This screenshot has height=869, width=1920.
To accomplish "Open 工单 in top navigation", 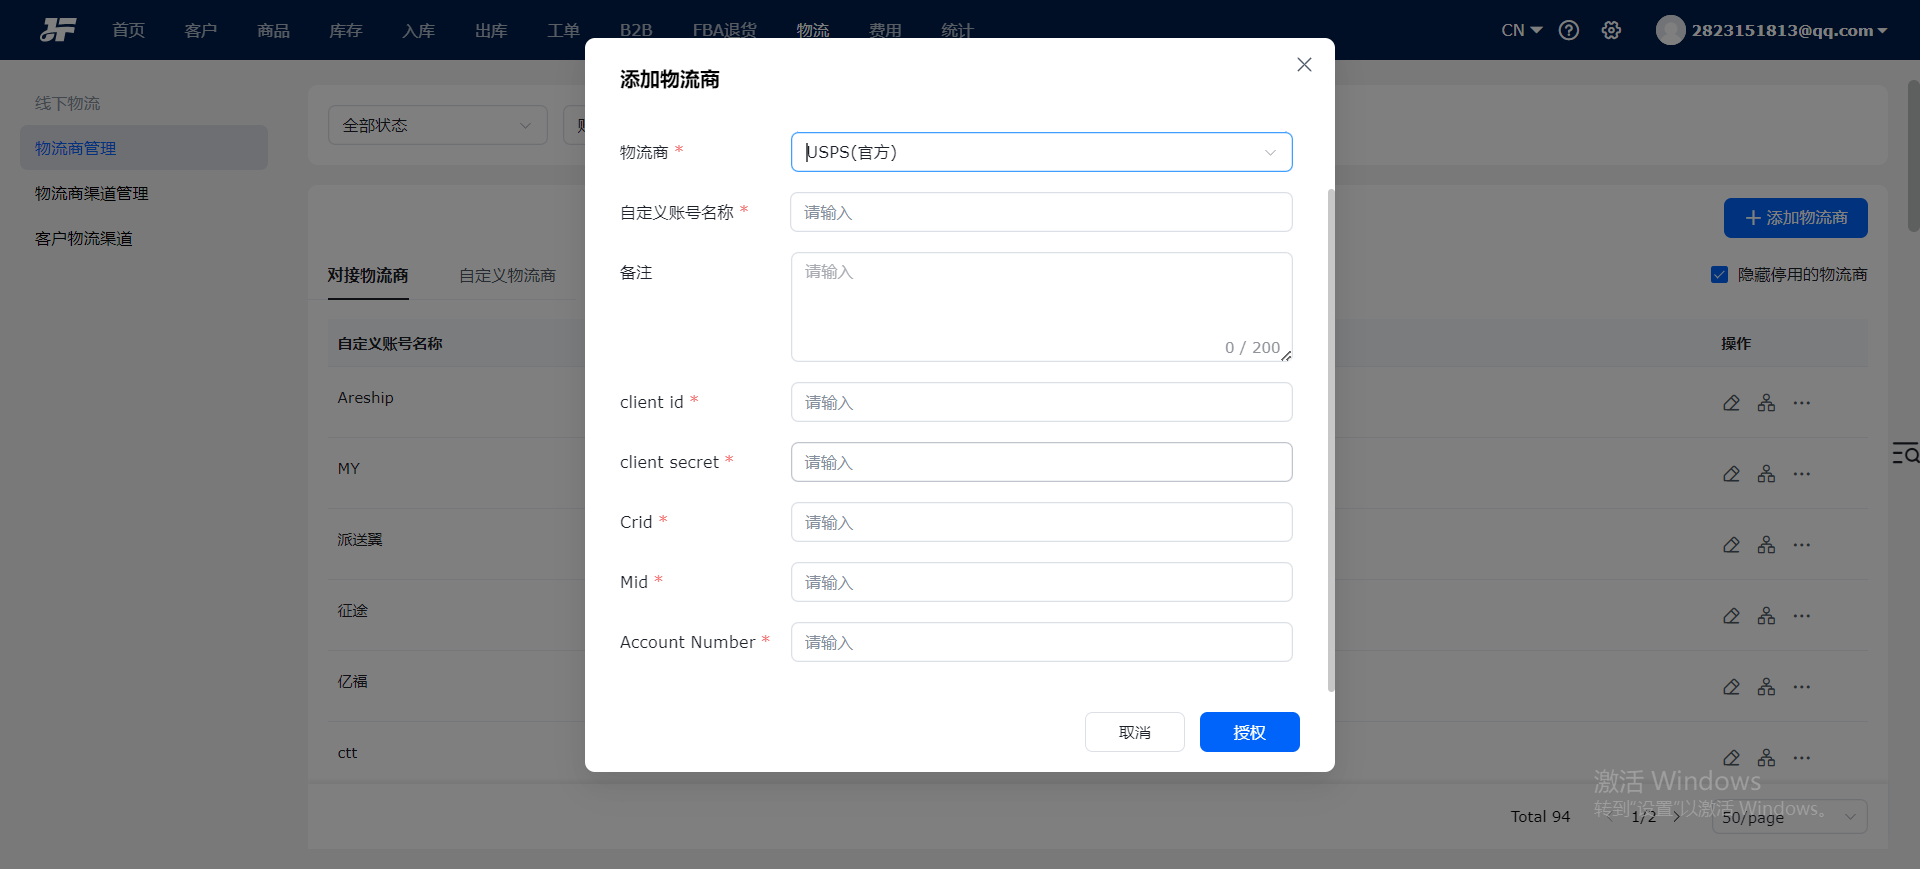I will pyautogui.click(x=563, y=30).
